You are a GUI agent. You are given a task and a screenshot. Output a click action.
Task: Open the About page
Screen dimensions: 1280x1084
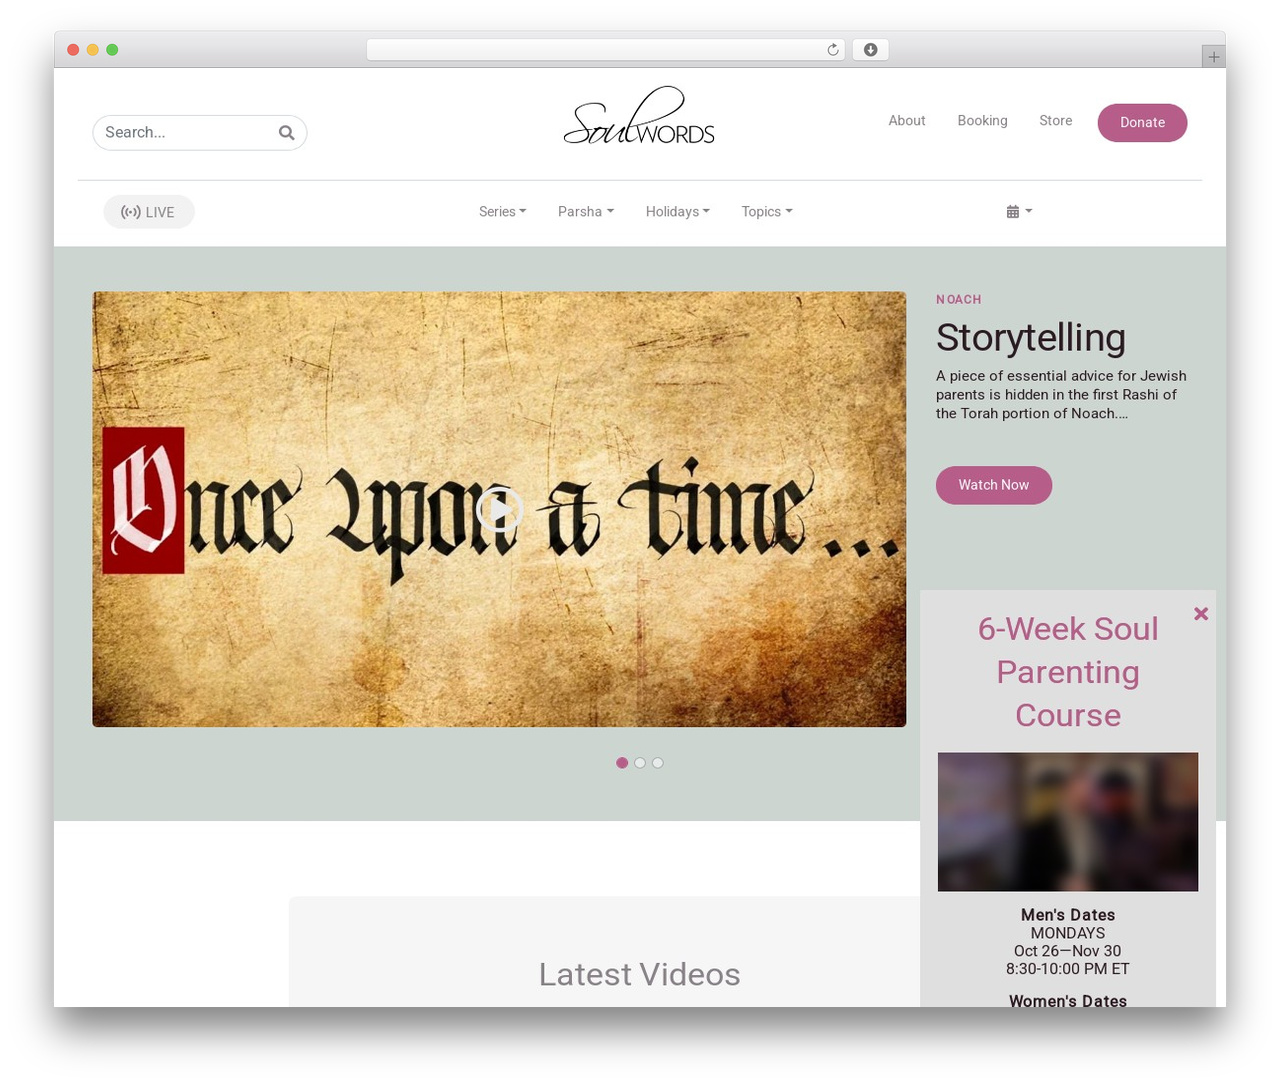click(907, 121)
